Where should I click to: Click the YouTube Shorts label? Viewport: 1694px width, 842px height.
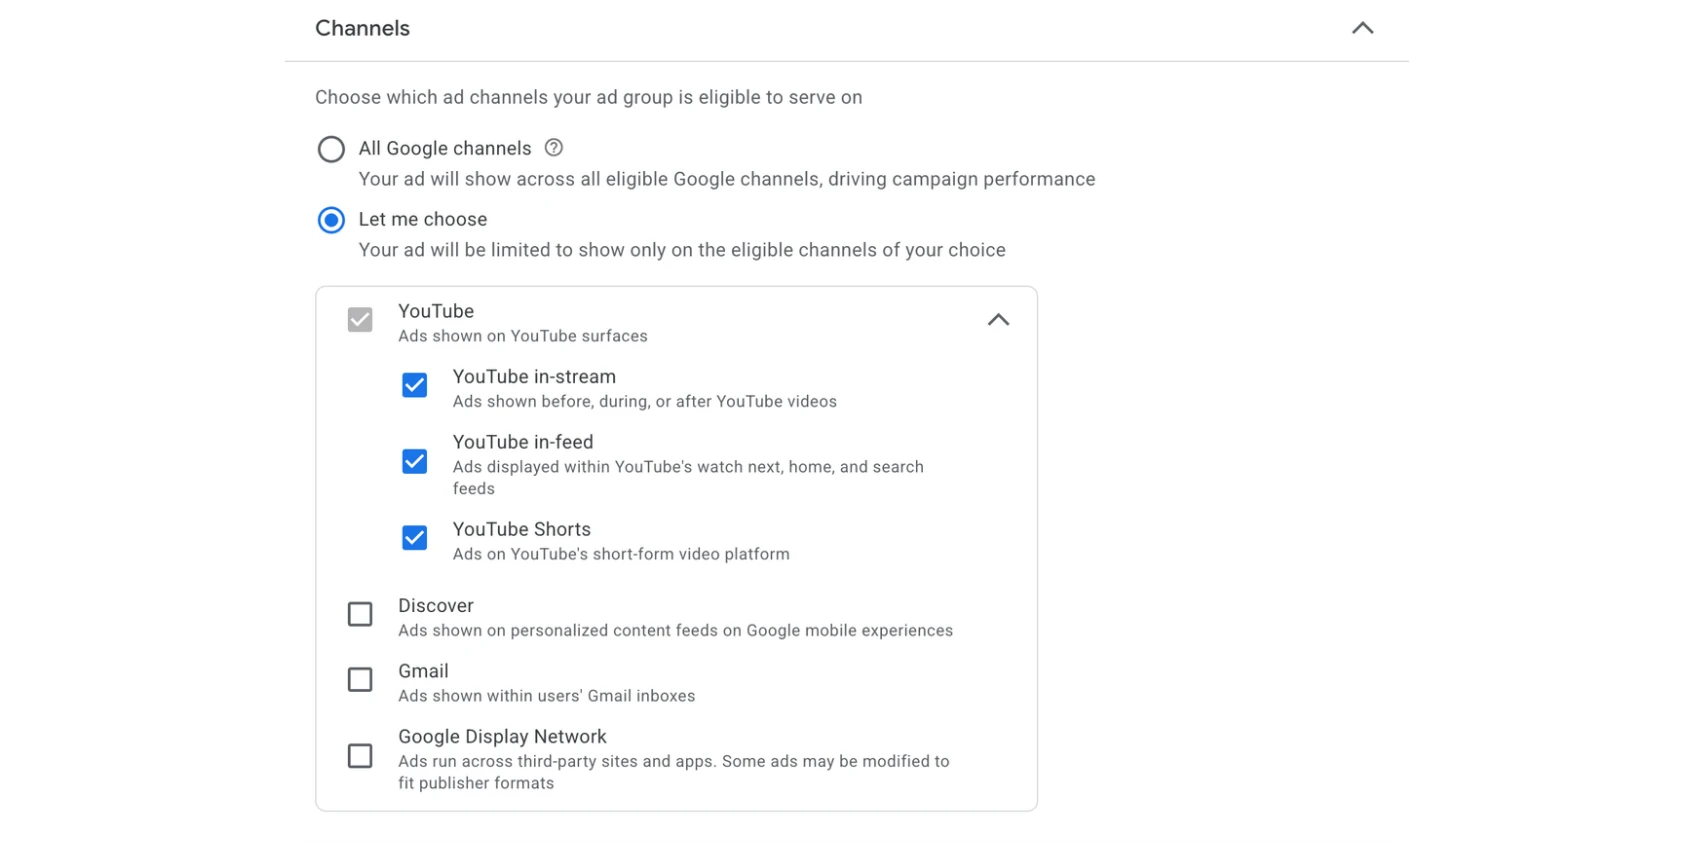click(x=521, y=529)
